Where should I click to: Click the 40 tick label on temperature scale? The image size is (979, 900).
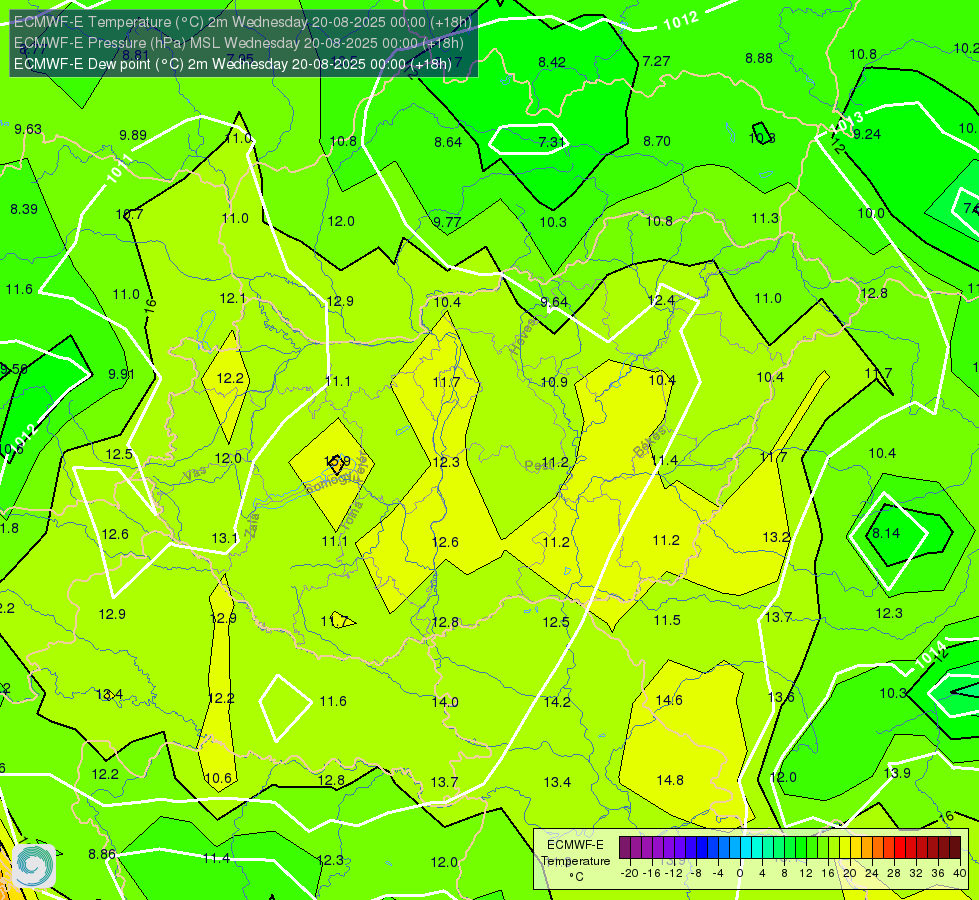[x=960, y=873]
